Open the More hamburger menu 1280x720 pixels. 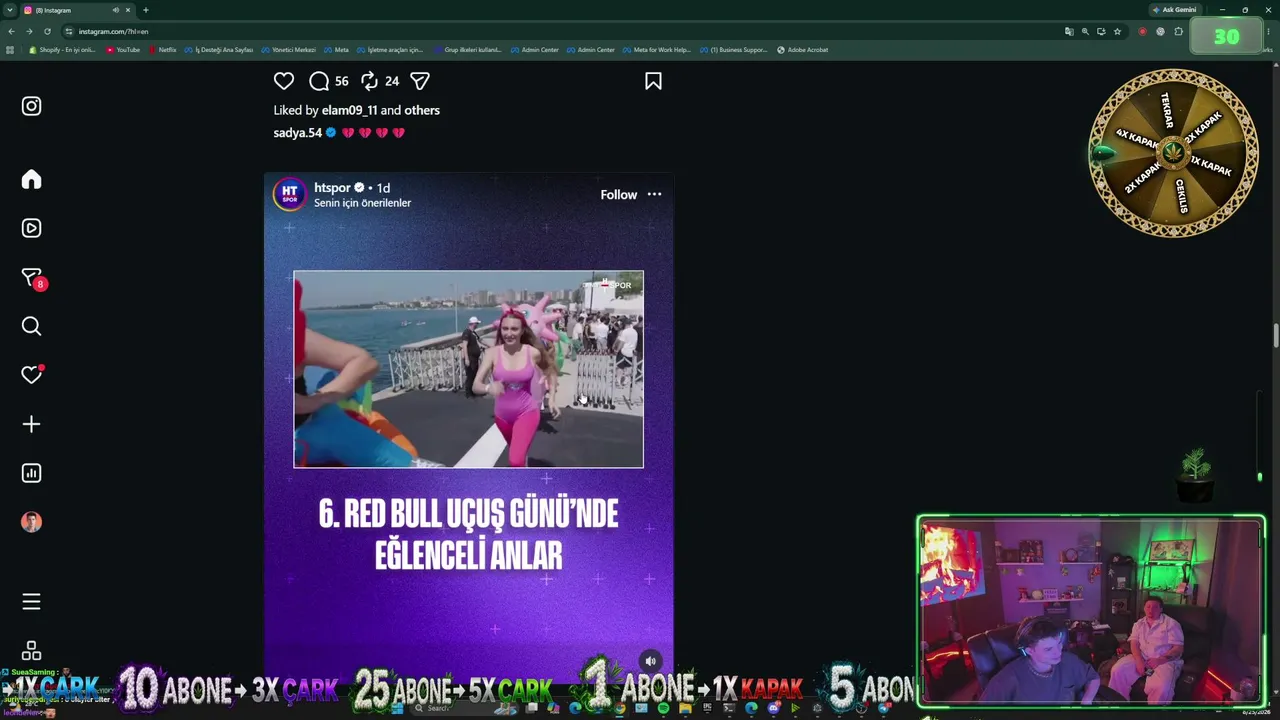(31, 602)
